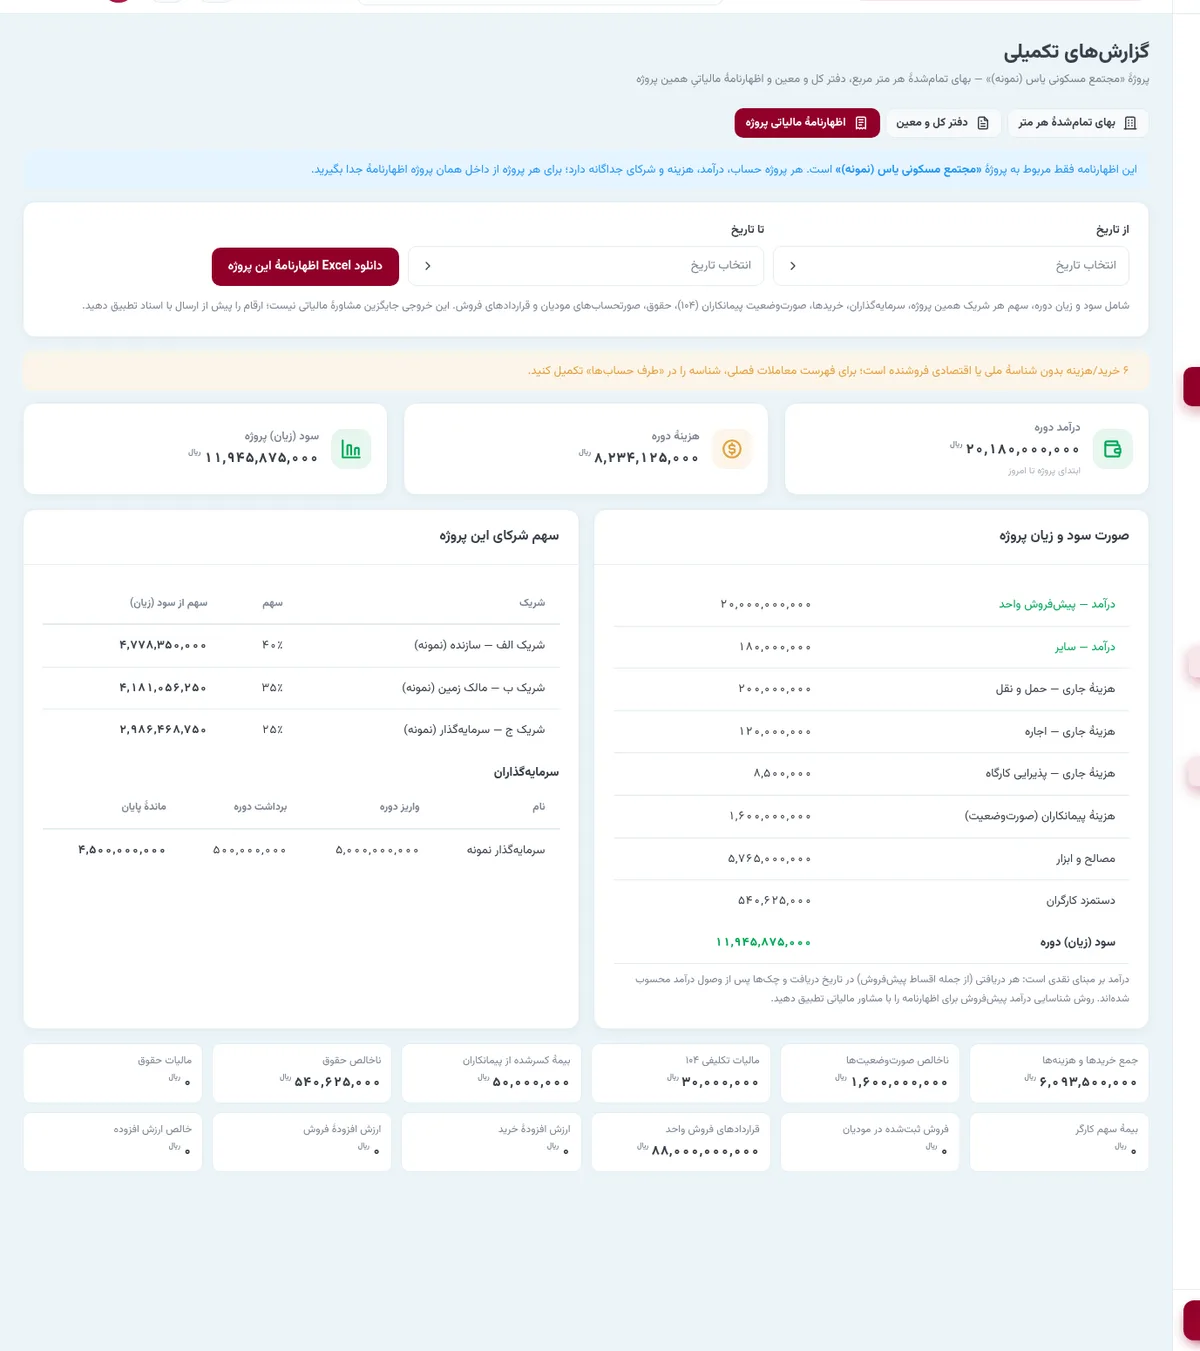Click the 'دستمزد کارگران' row label
This screenshot has width=1200, height=1351.
[x=1081, y=901]
